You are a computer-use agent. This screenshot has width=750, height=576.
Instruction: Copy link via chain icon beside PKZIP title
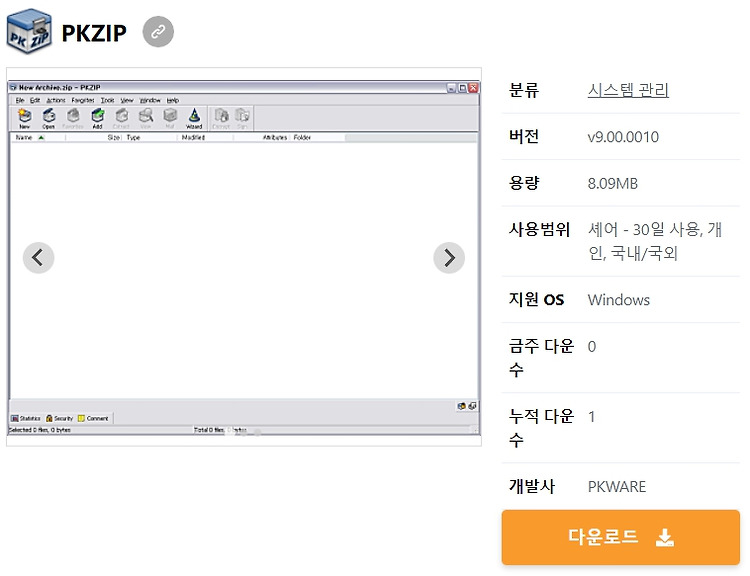(x=158, y=32)
